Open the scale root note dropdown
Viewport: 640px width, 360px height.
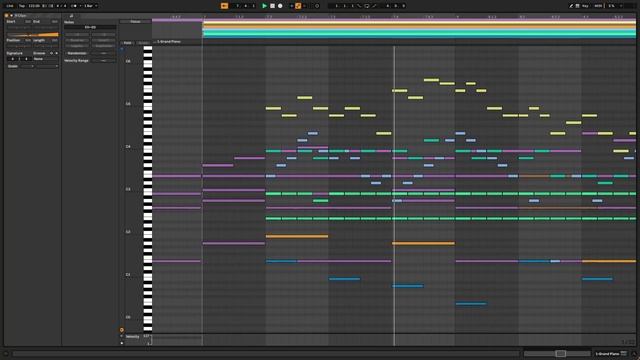pos(27,66)
